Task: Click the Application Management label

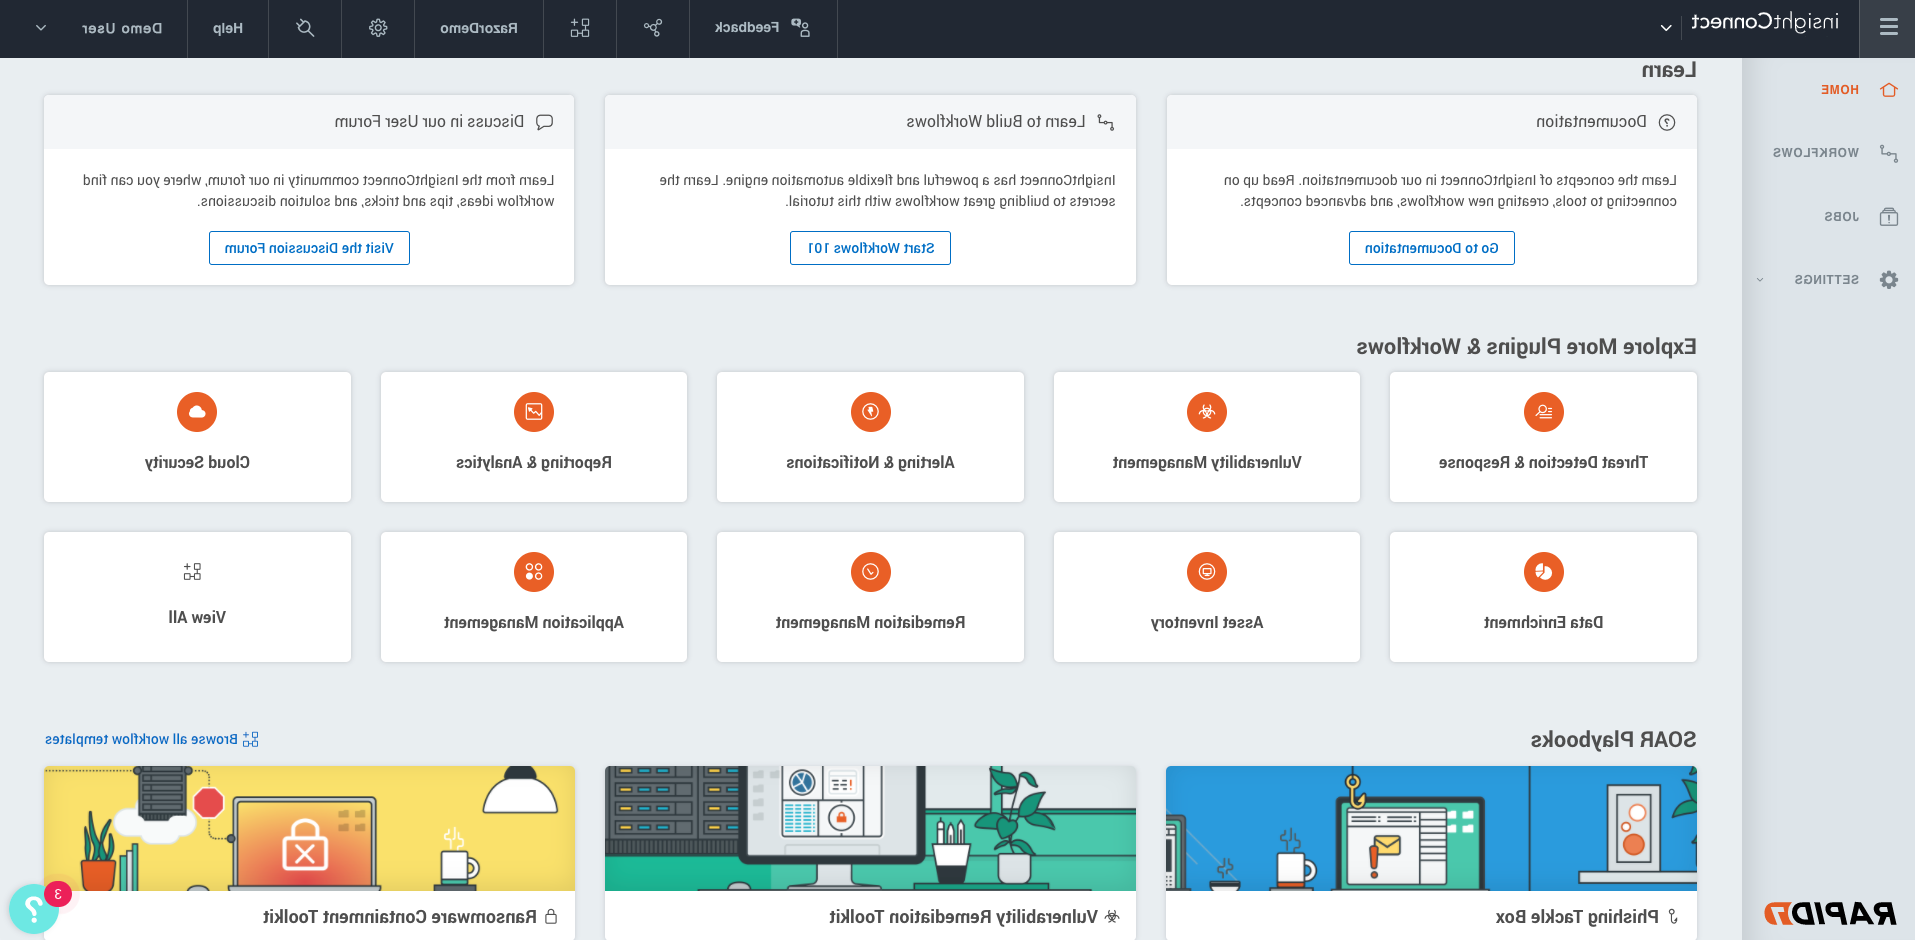Action: (534, 622)
